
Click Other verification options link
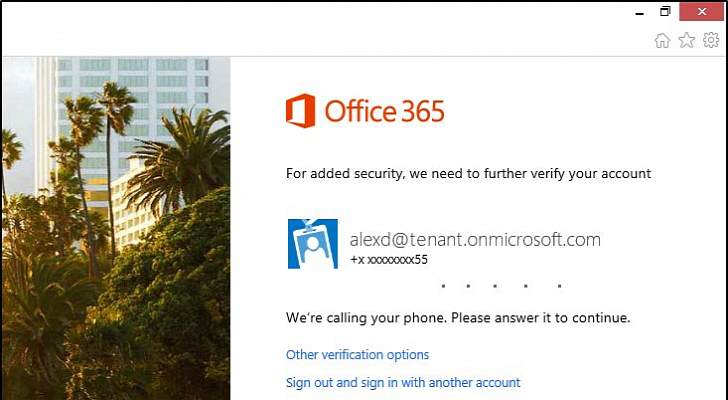point(357,355)
